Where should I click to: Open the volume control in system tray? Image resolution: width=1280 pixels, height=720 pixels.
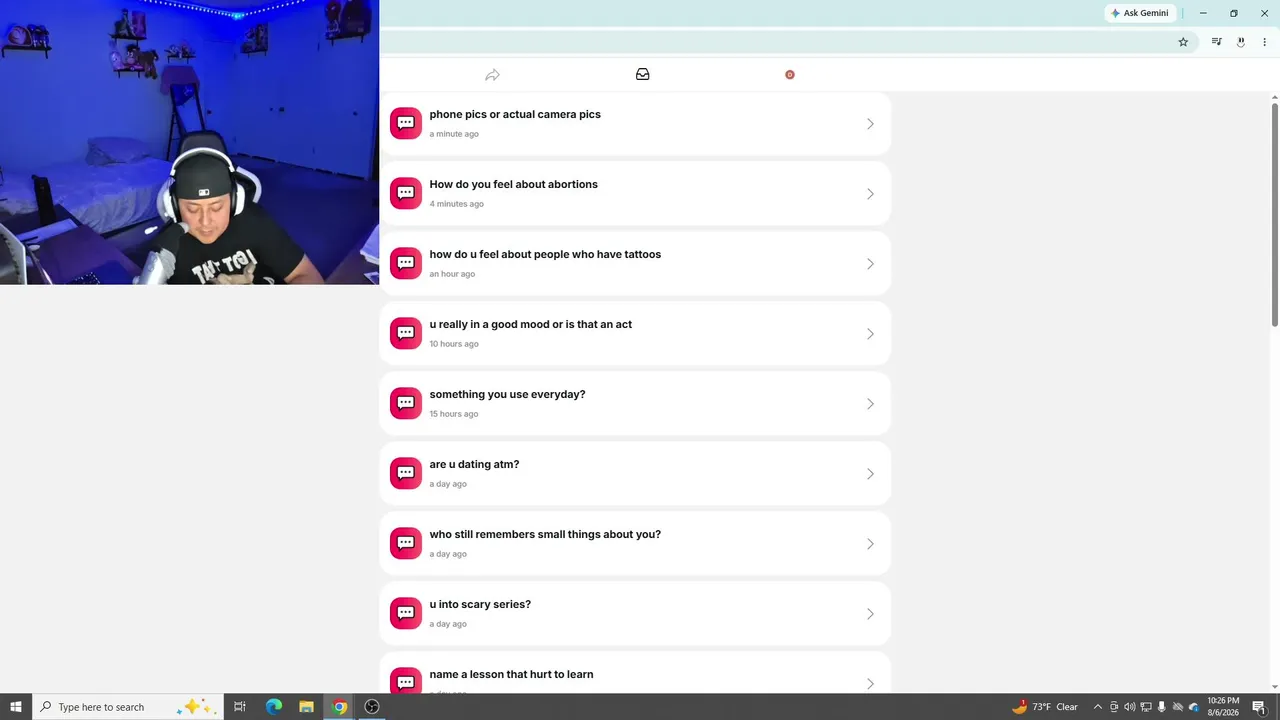(1130, 707)
